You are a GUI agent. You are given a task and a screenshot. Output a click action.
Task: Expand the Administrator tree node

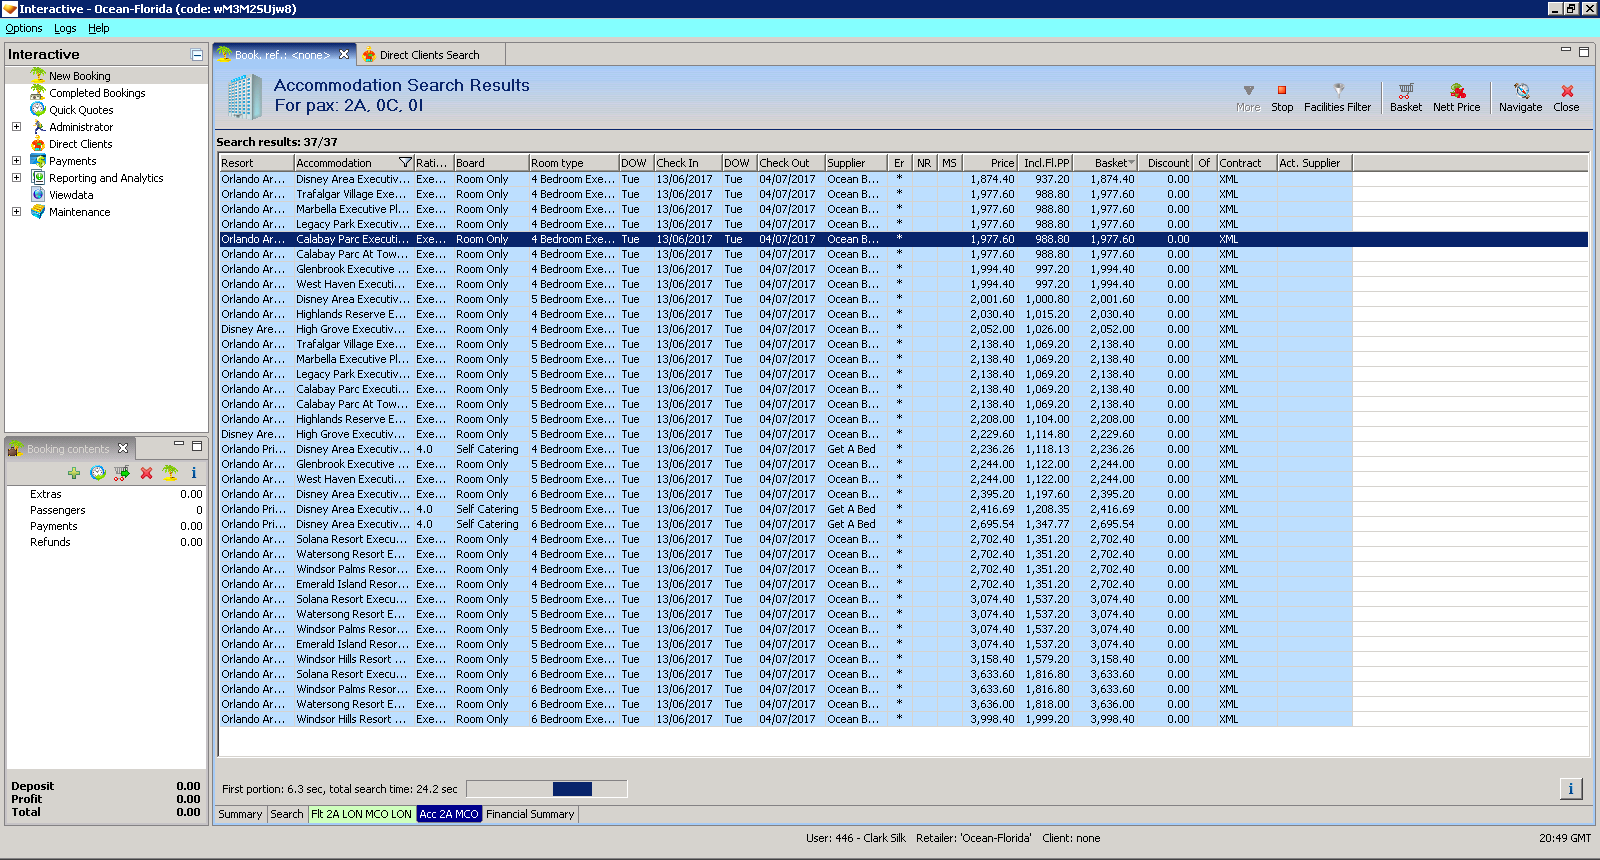[16, 127]
